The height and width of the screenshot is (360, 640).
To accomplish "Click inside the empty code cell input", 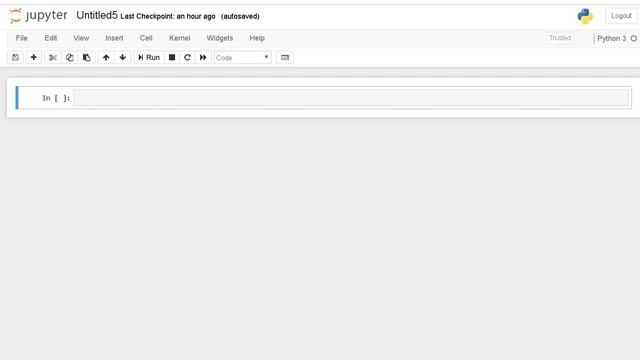I will [351, 98].
